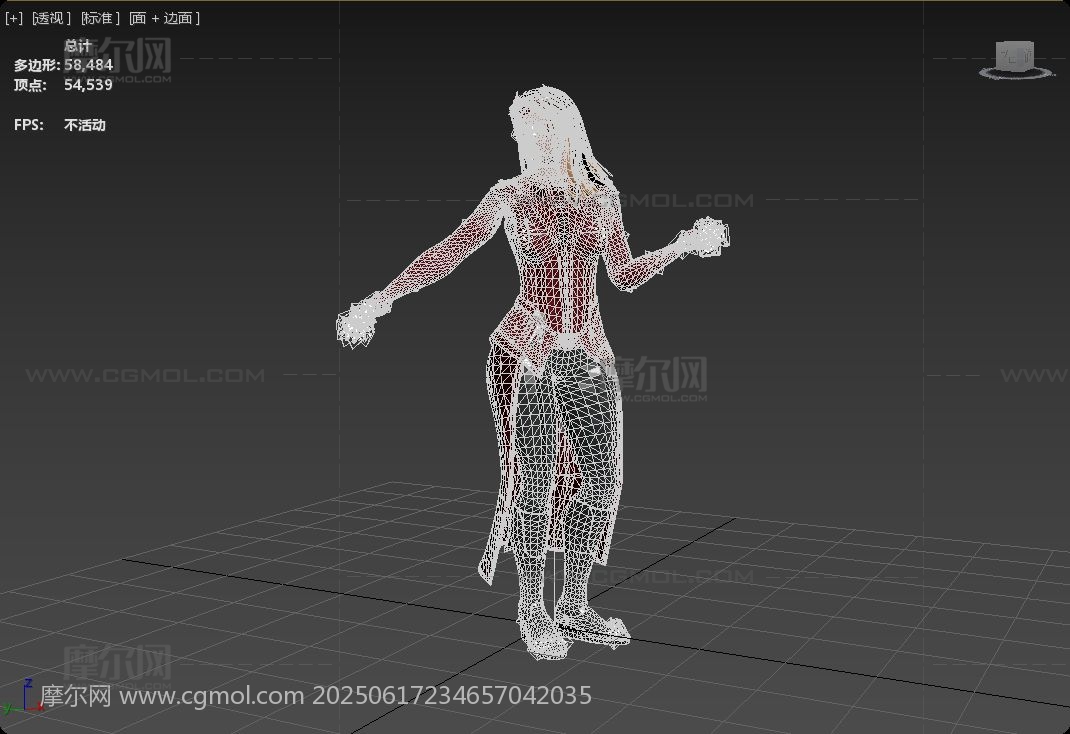Click the vertex count 54,539
The width and height of the screenshot is (1070, 734).
click(x=88, y=85)
